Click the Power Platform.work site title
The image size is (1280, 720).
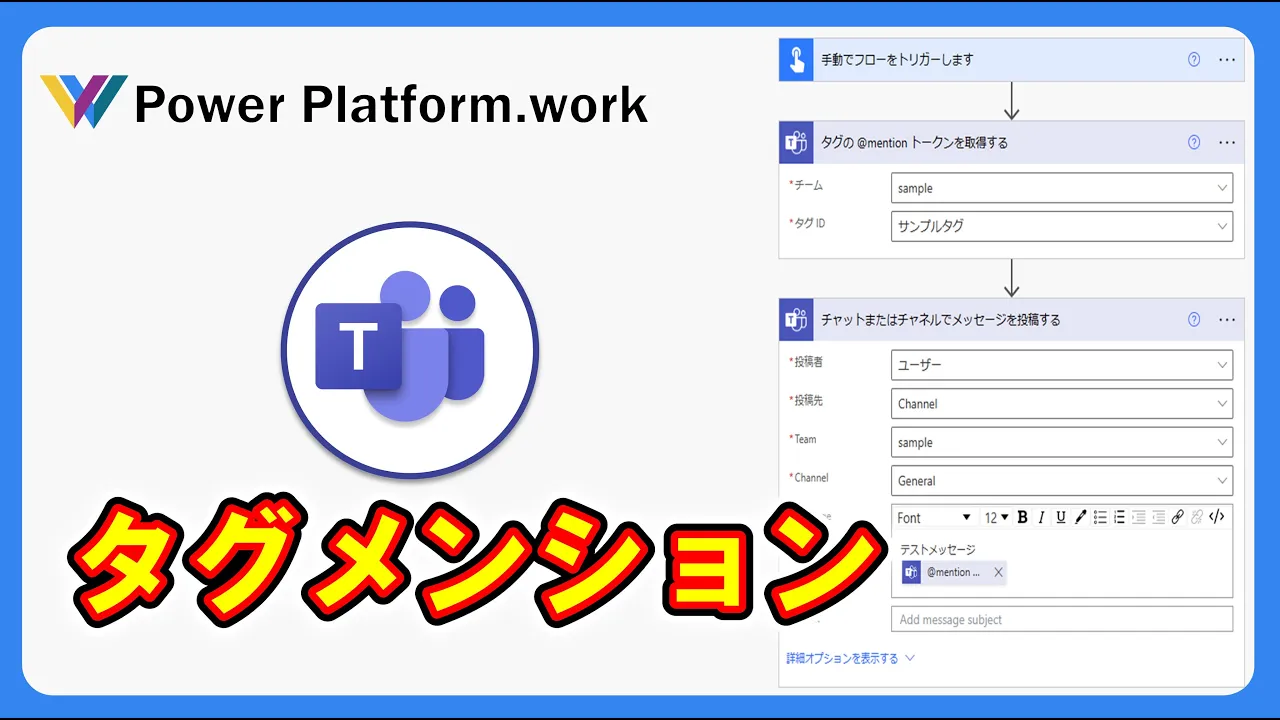pyautogui.click(x=391, y=105)
